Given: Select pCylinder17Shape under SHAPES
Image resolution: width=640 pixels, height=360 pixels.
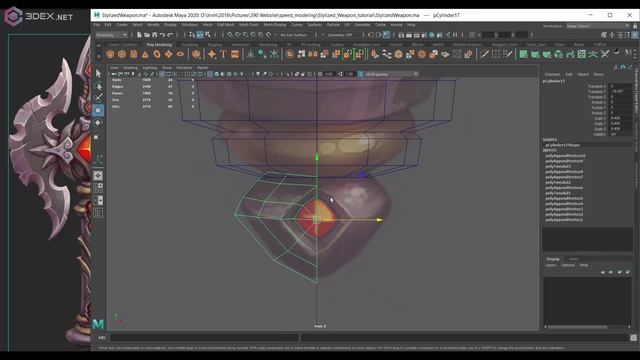Looking at the screenshot, I should (x=562, y=145).
